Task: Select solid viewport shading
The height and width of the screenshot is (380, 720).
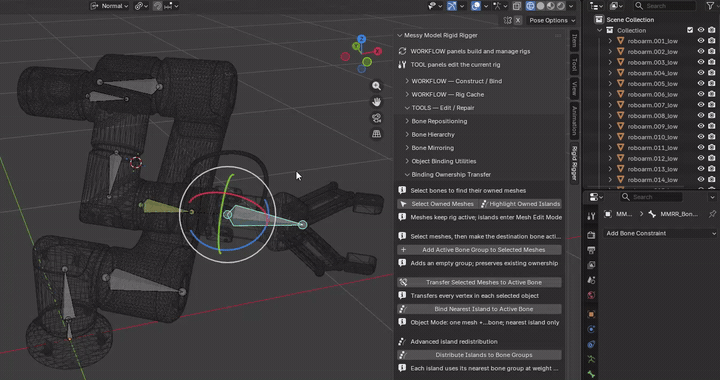Action: [x=540, y=6]
